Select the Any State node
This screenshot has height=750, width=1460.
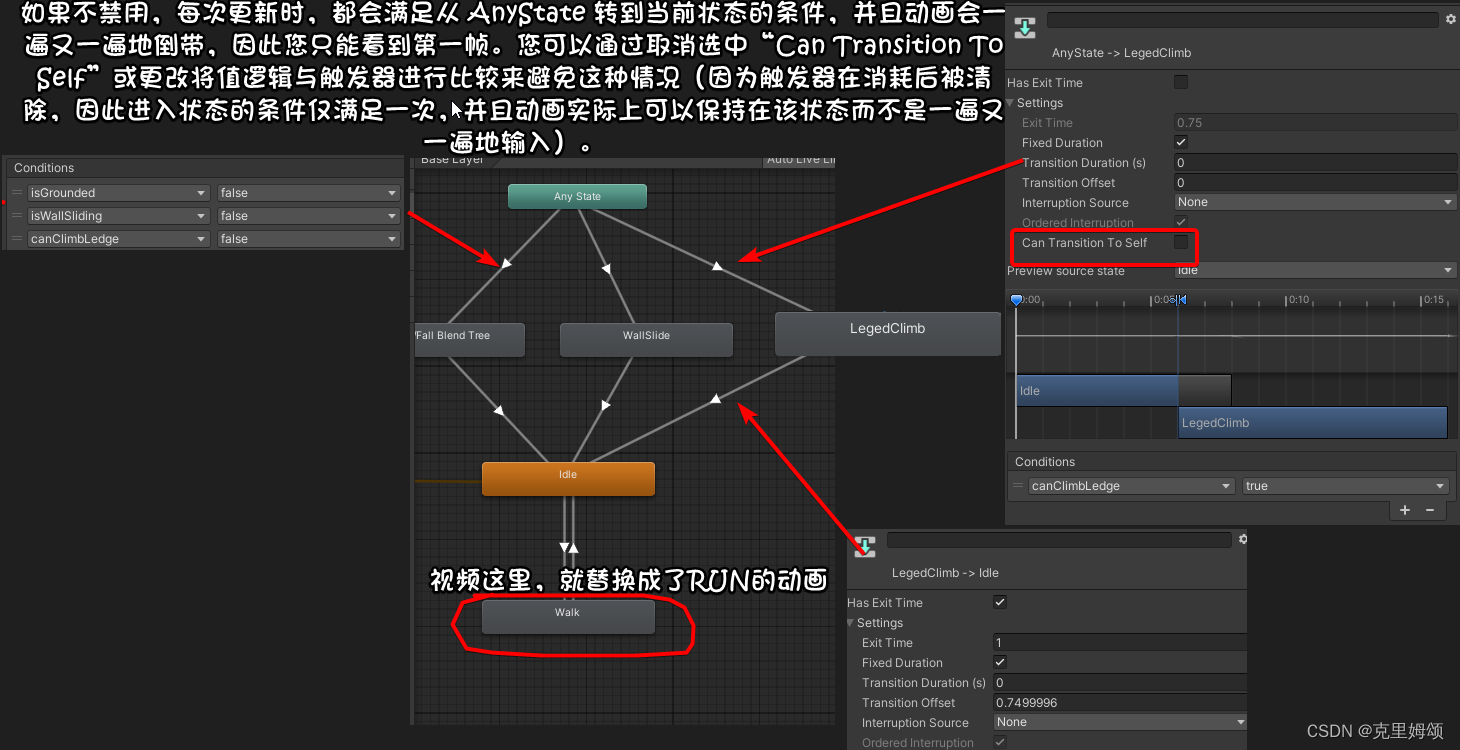pos(577,196)
